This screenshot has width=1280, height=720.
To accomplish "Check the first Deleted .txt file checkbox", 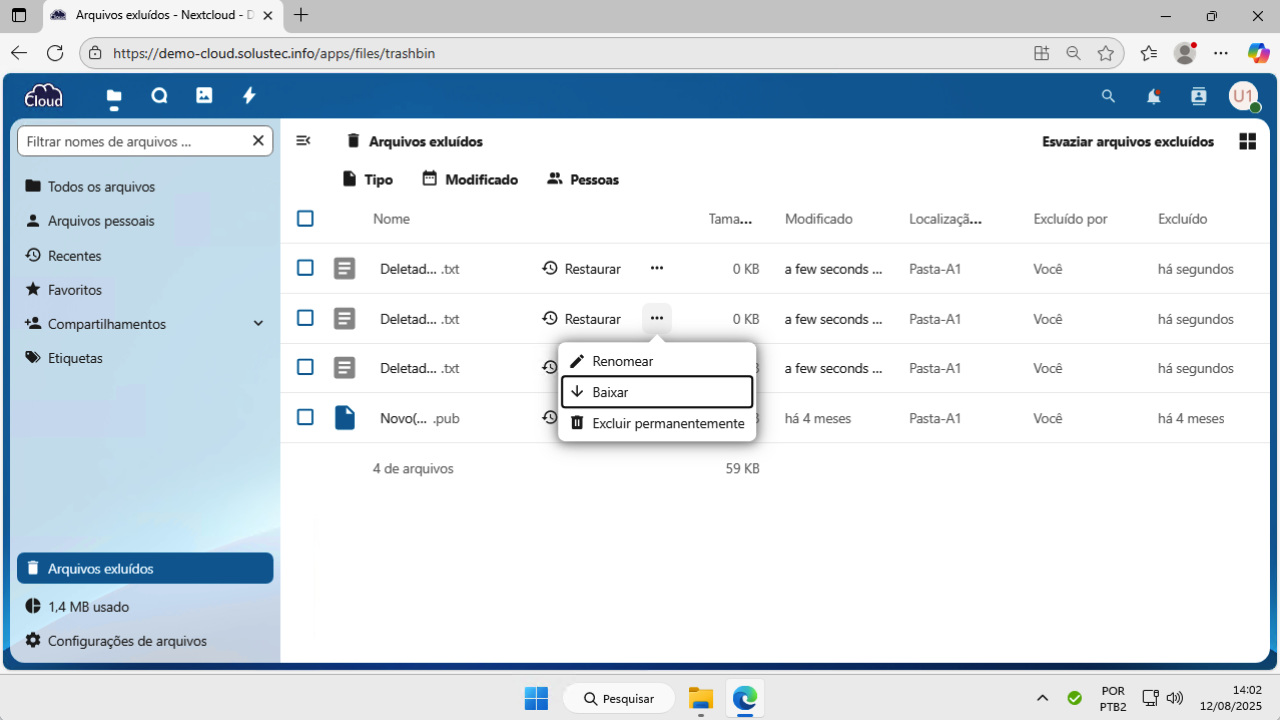I will [305, 268].
